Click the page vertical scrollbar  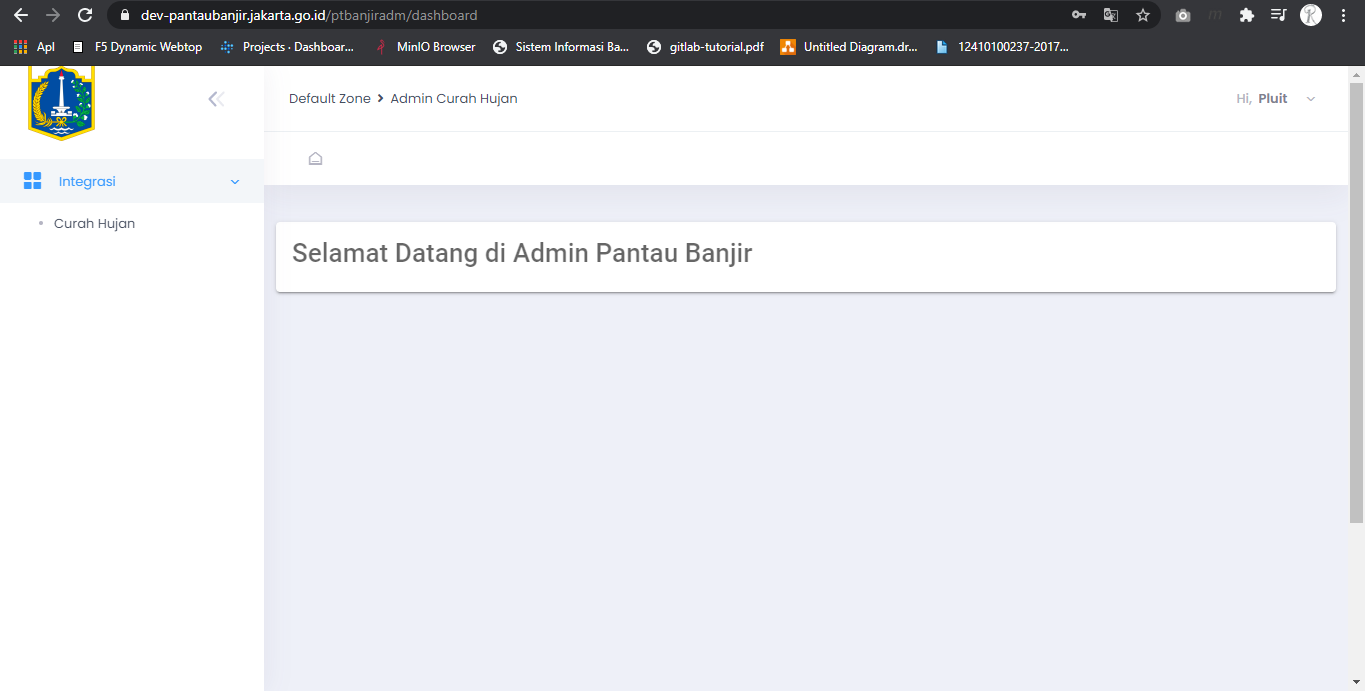[x=1356, y=300]
